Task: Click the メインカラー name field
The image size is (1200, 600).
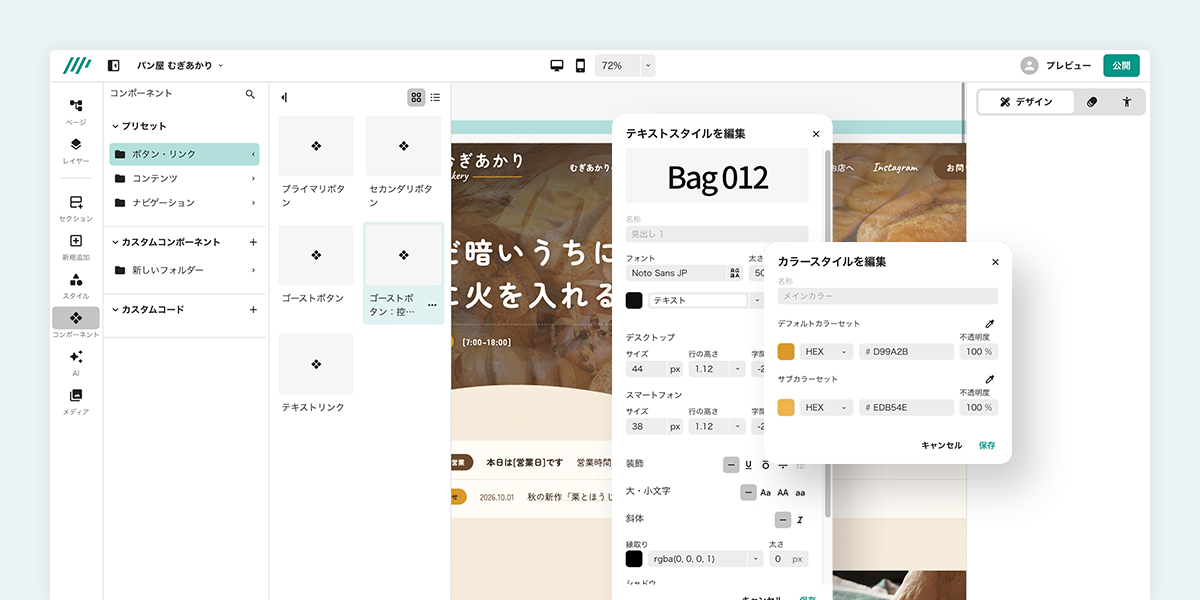Action: click(888, 296)
